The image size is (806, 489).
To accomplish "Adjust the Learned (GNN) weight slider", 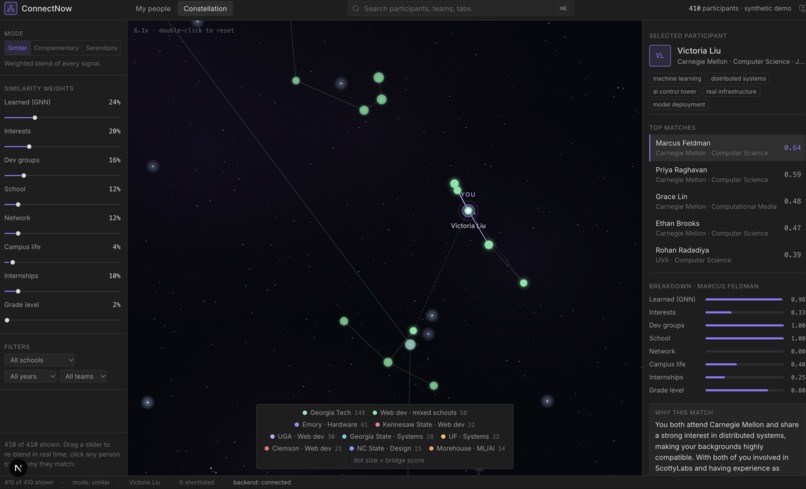I will [62, 118].
